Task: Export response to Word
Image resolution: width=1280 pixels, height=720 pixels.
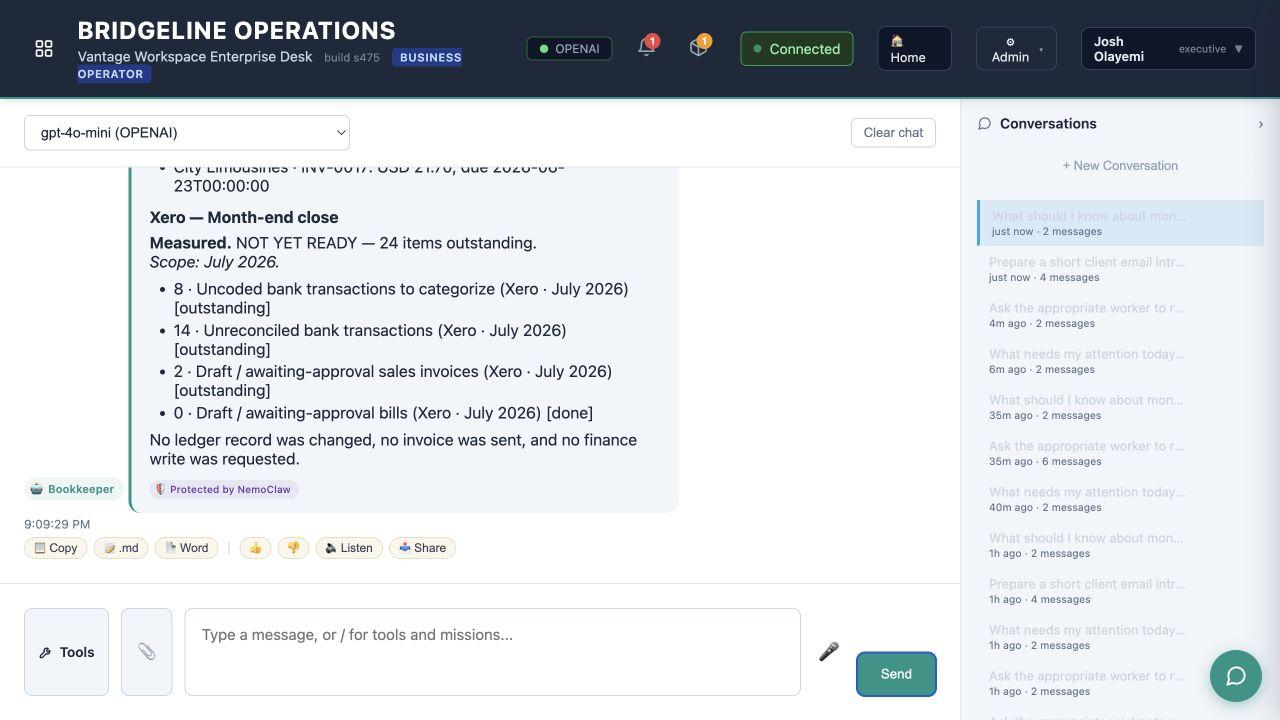Action: [187, 548]
